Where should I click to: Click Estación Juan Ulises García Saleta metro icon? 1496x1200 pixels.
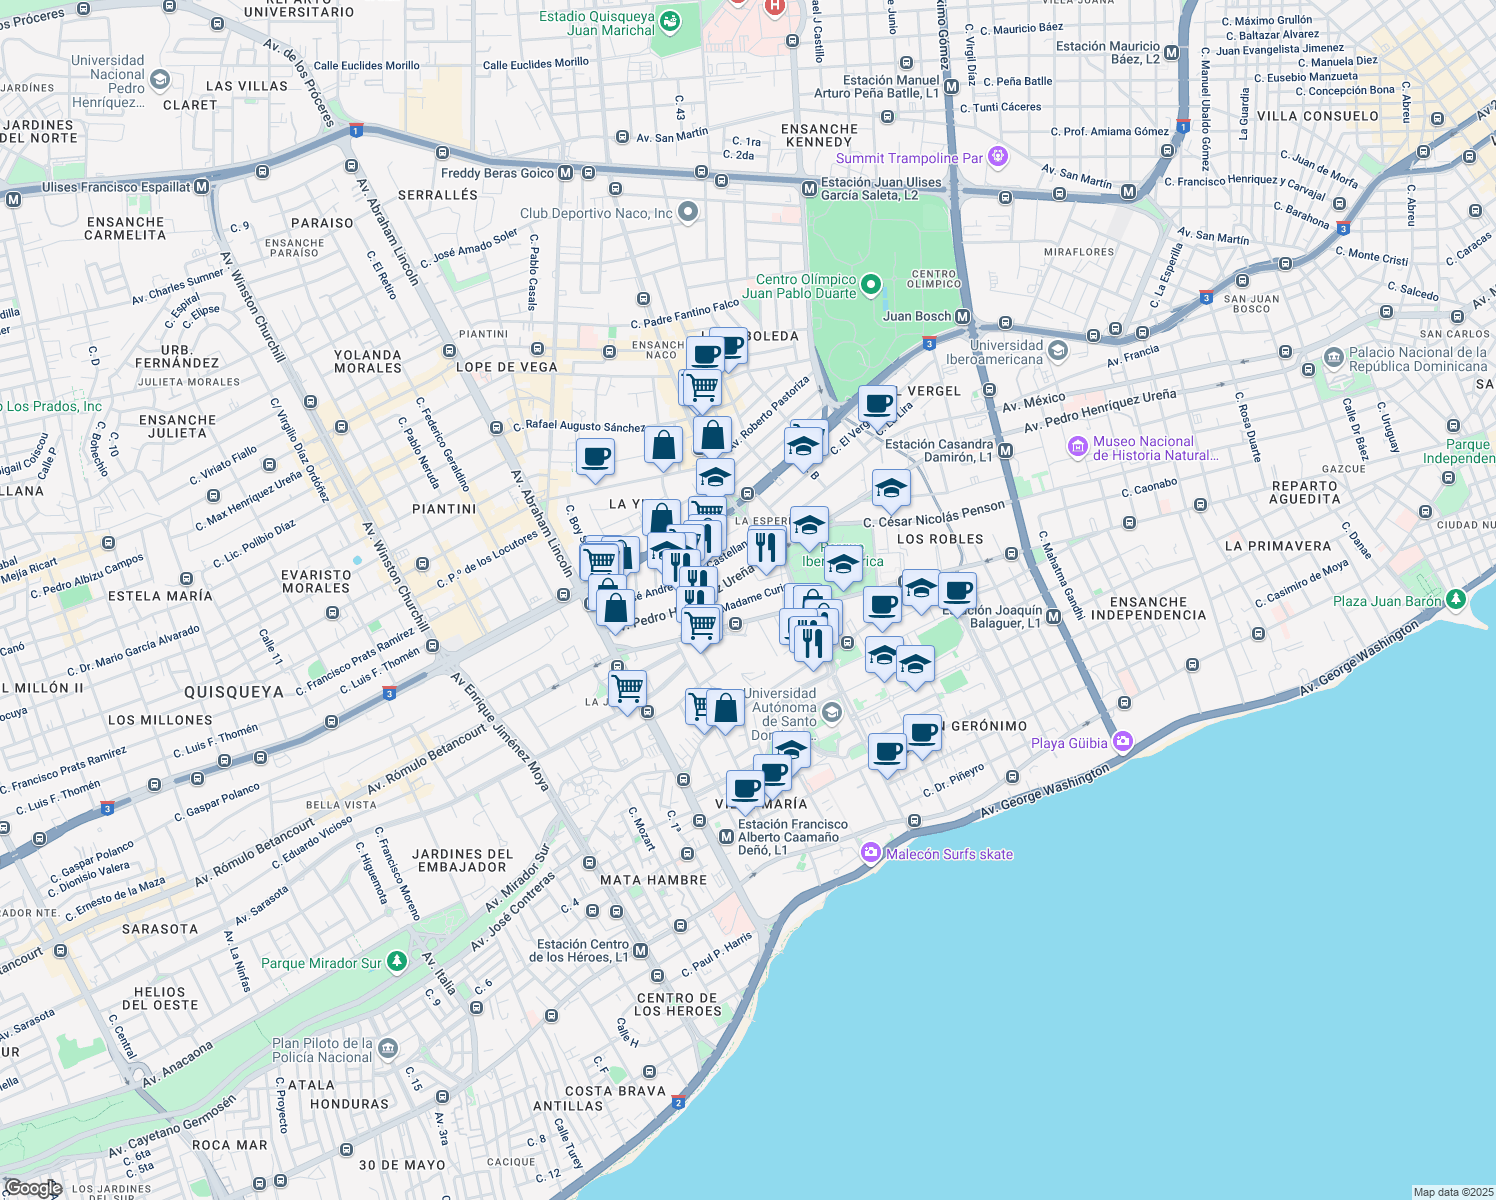810,189
